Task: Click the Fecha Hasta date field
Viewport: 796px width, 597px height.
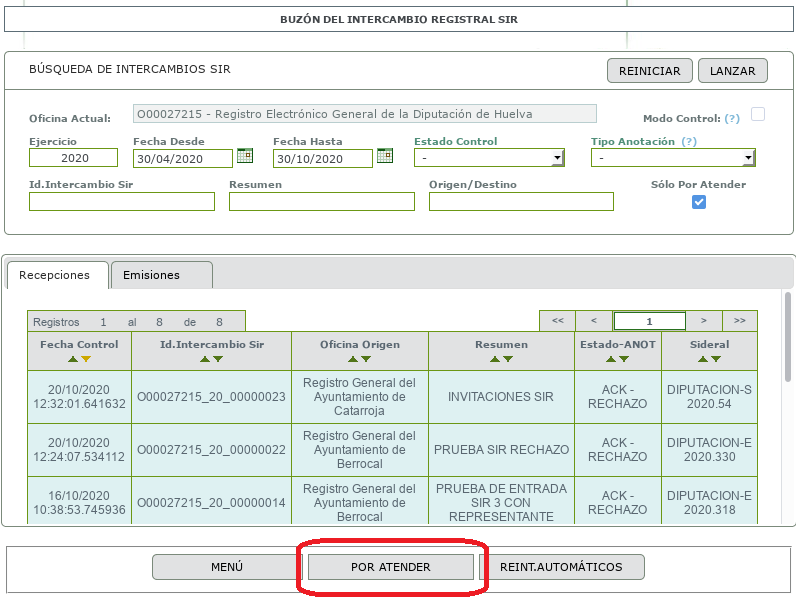Action: point(323,158)
